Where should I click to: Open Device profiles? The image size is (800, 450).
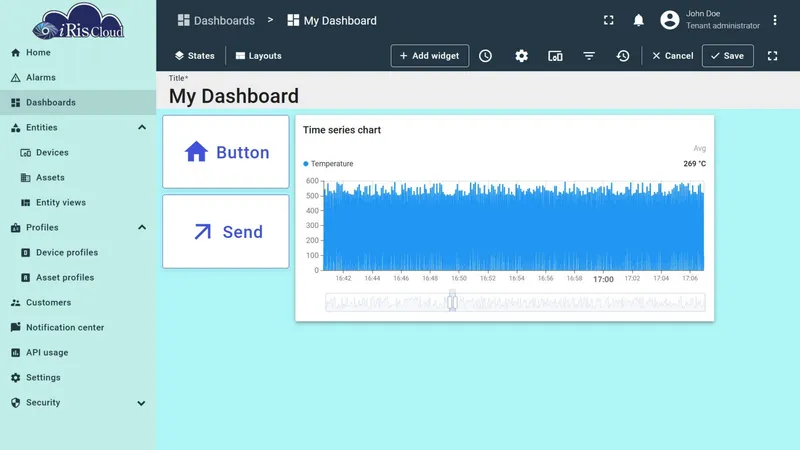pos(78,253)
